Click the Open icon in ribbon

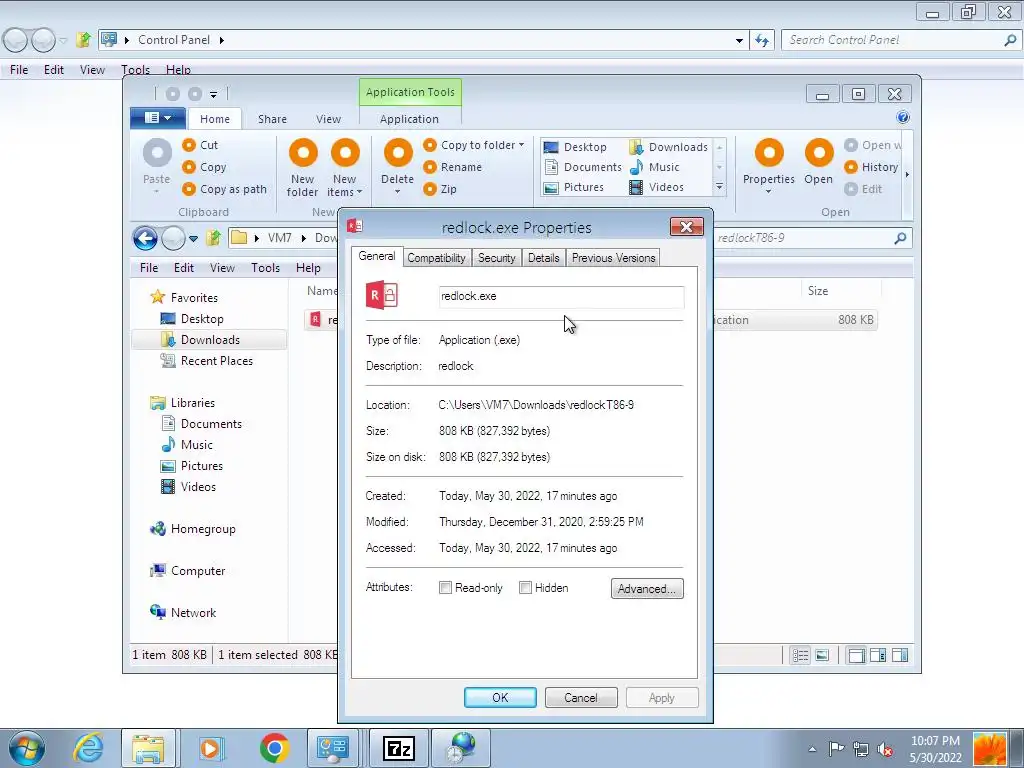pos(819,153)
